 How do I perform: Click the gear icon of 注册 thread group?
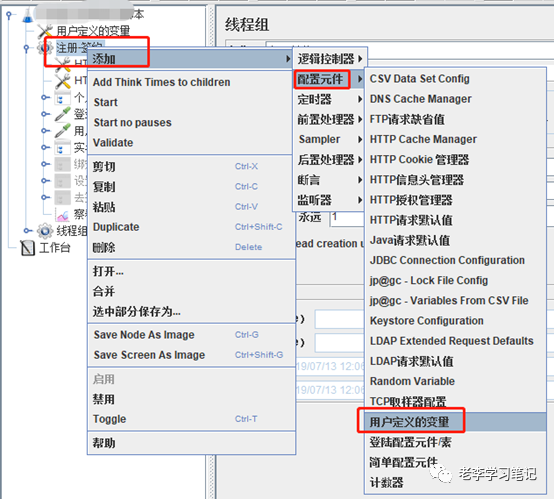[x=45, y=47]
